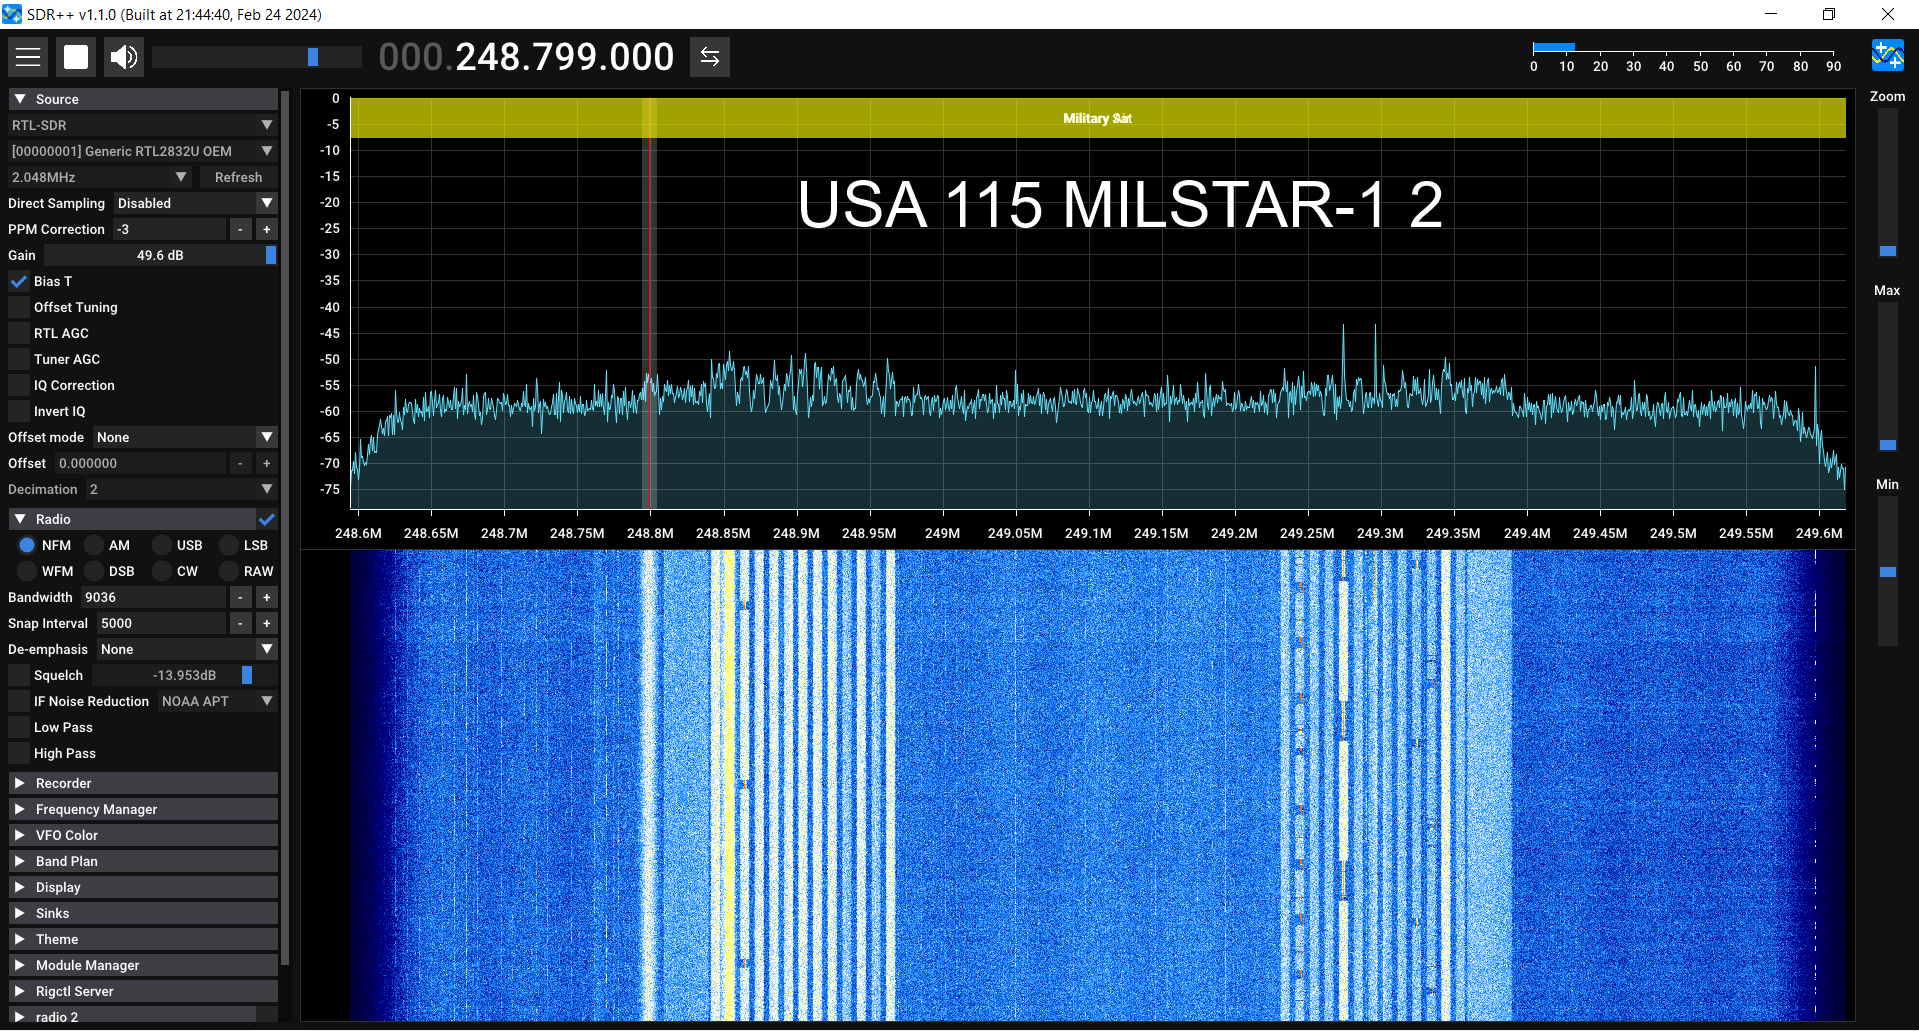Viewport: 1919px width, 1031px height.
Task: Decrease PPM Correction with minus button
Action: (240, 229)
